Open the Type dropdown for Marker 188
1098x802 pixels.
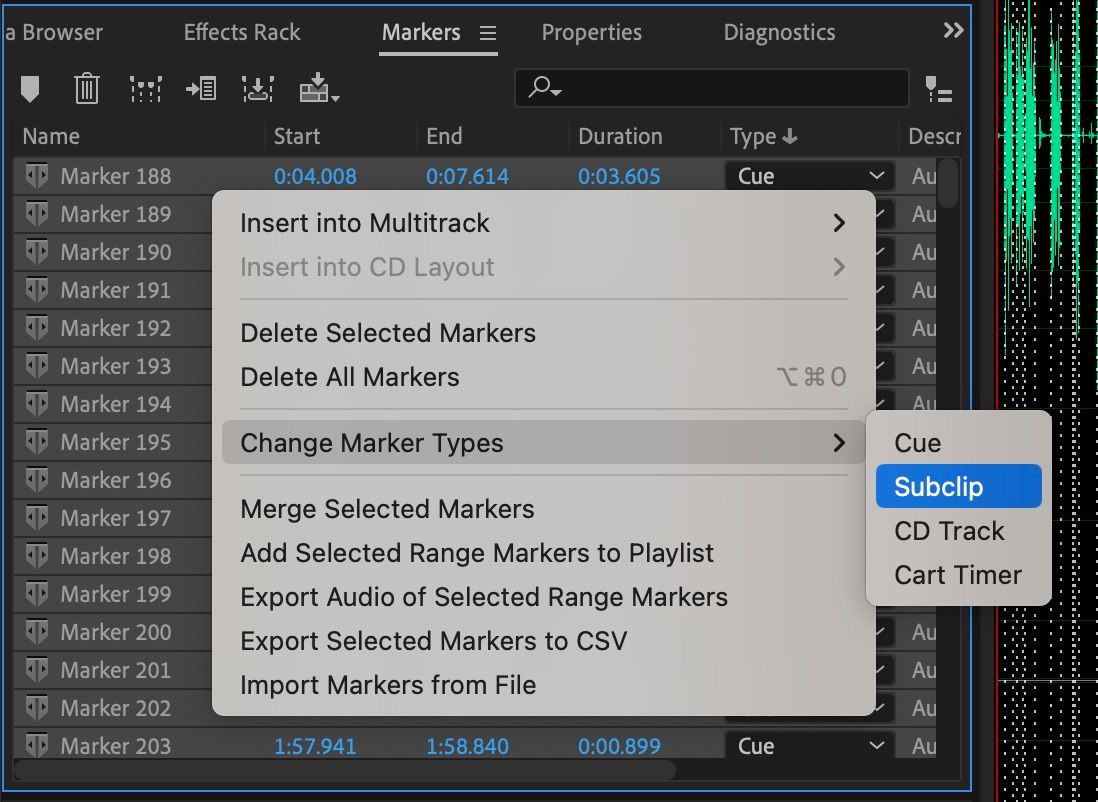click(808, 175)
